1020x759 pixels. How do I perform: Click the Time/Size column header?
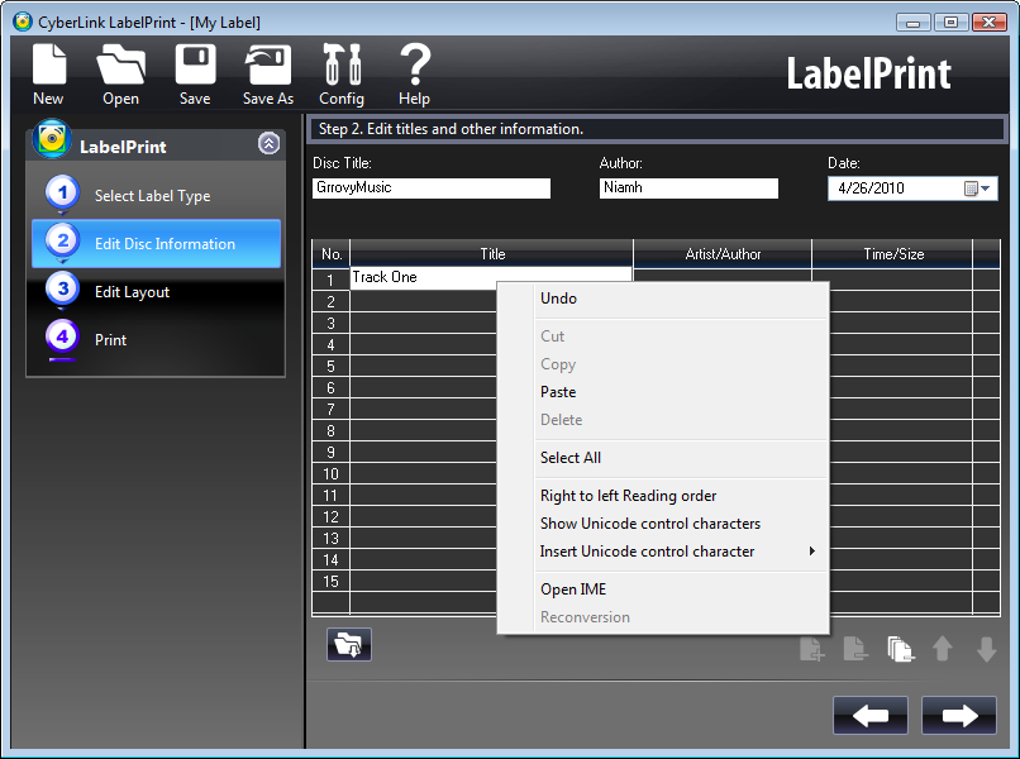click(x=893, y=254)
